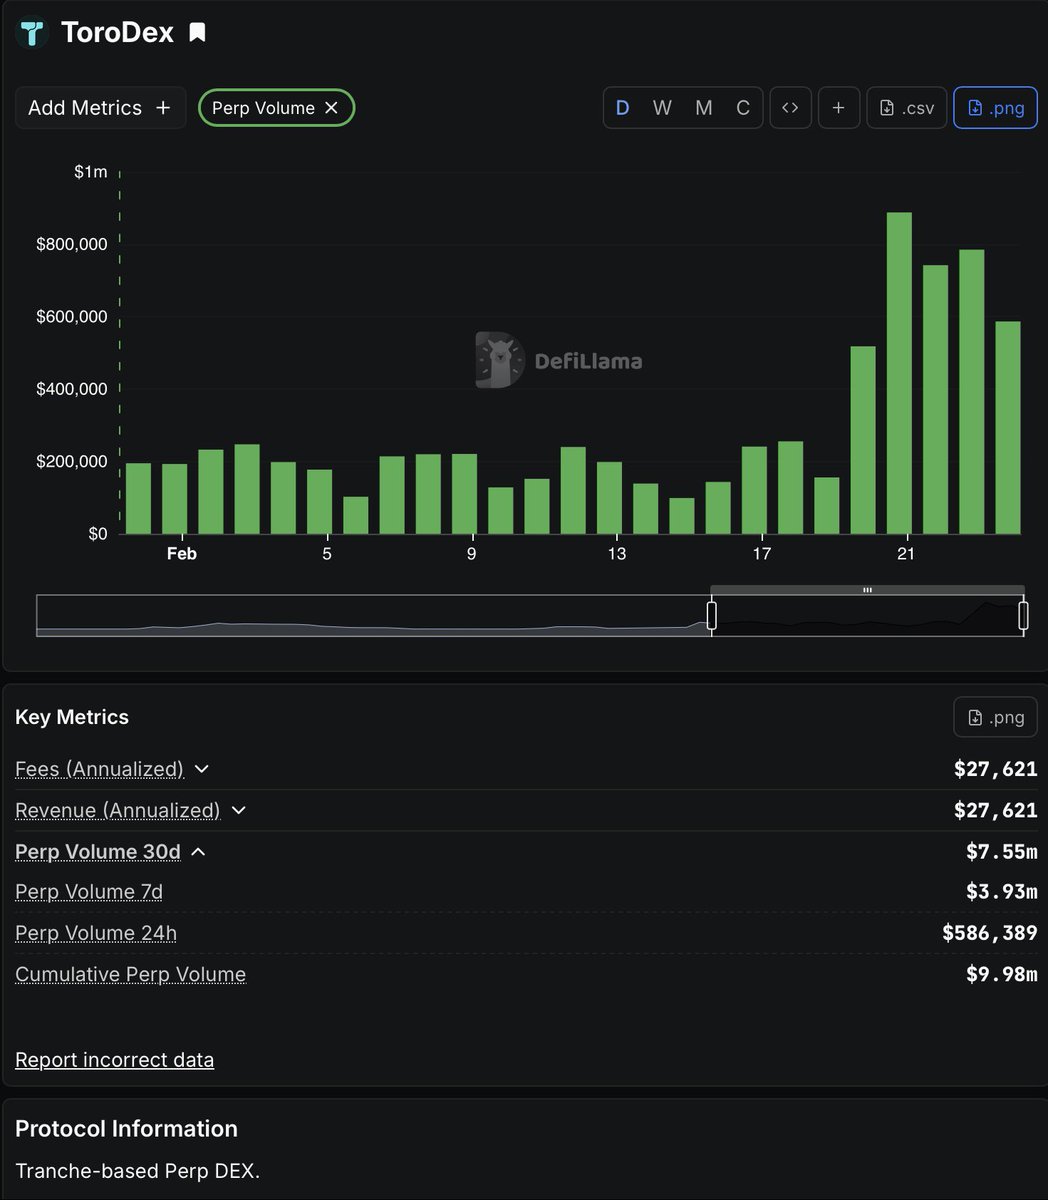Click the plus button beside embed
The height and width of the screenshot is (1200, 1048).
tap(839, 108)
